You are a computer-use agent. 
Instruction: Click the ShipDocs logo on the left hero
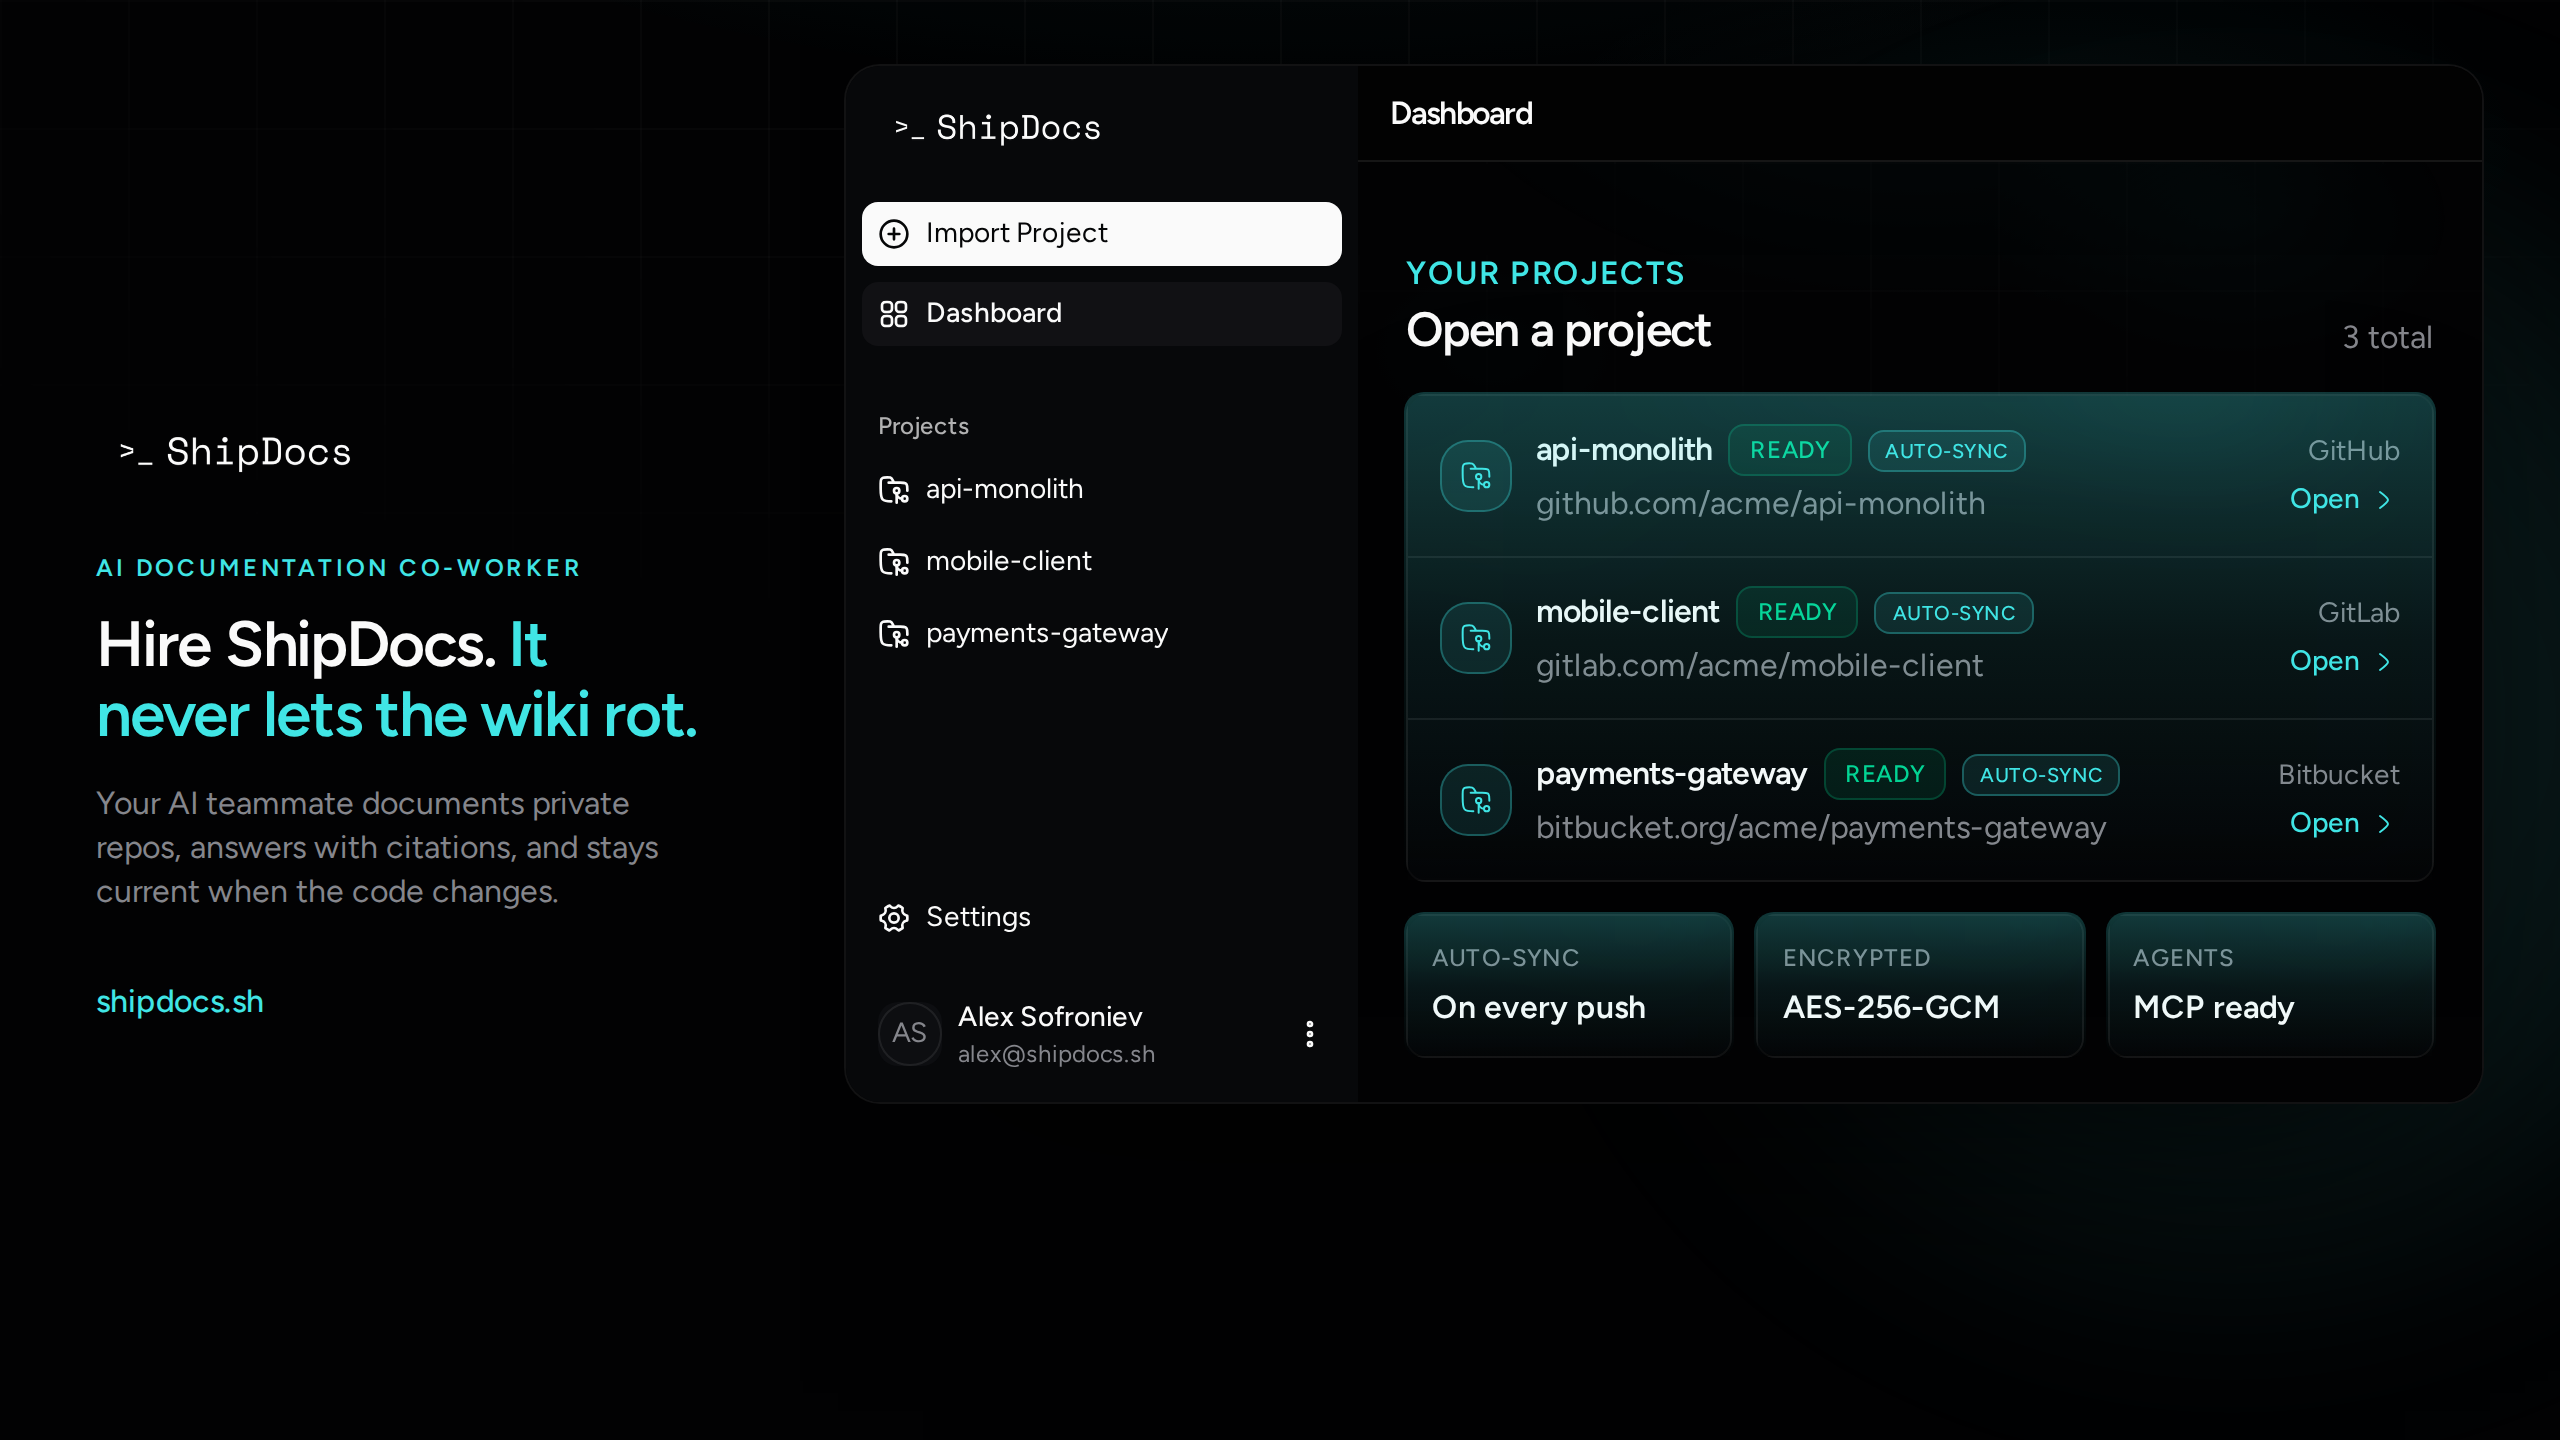pos(235,452)
